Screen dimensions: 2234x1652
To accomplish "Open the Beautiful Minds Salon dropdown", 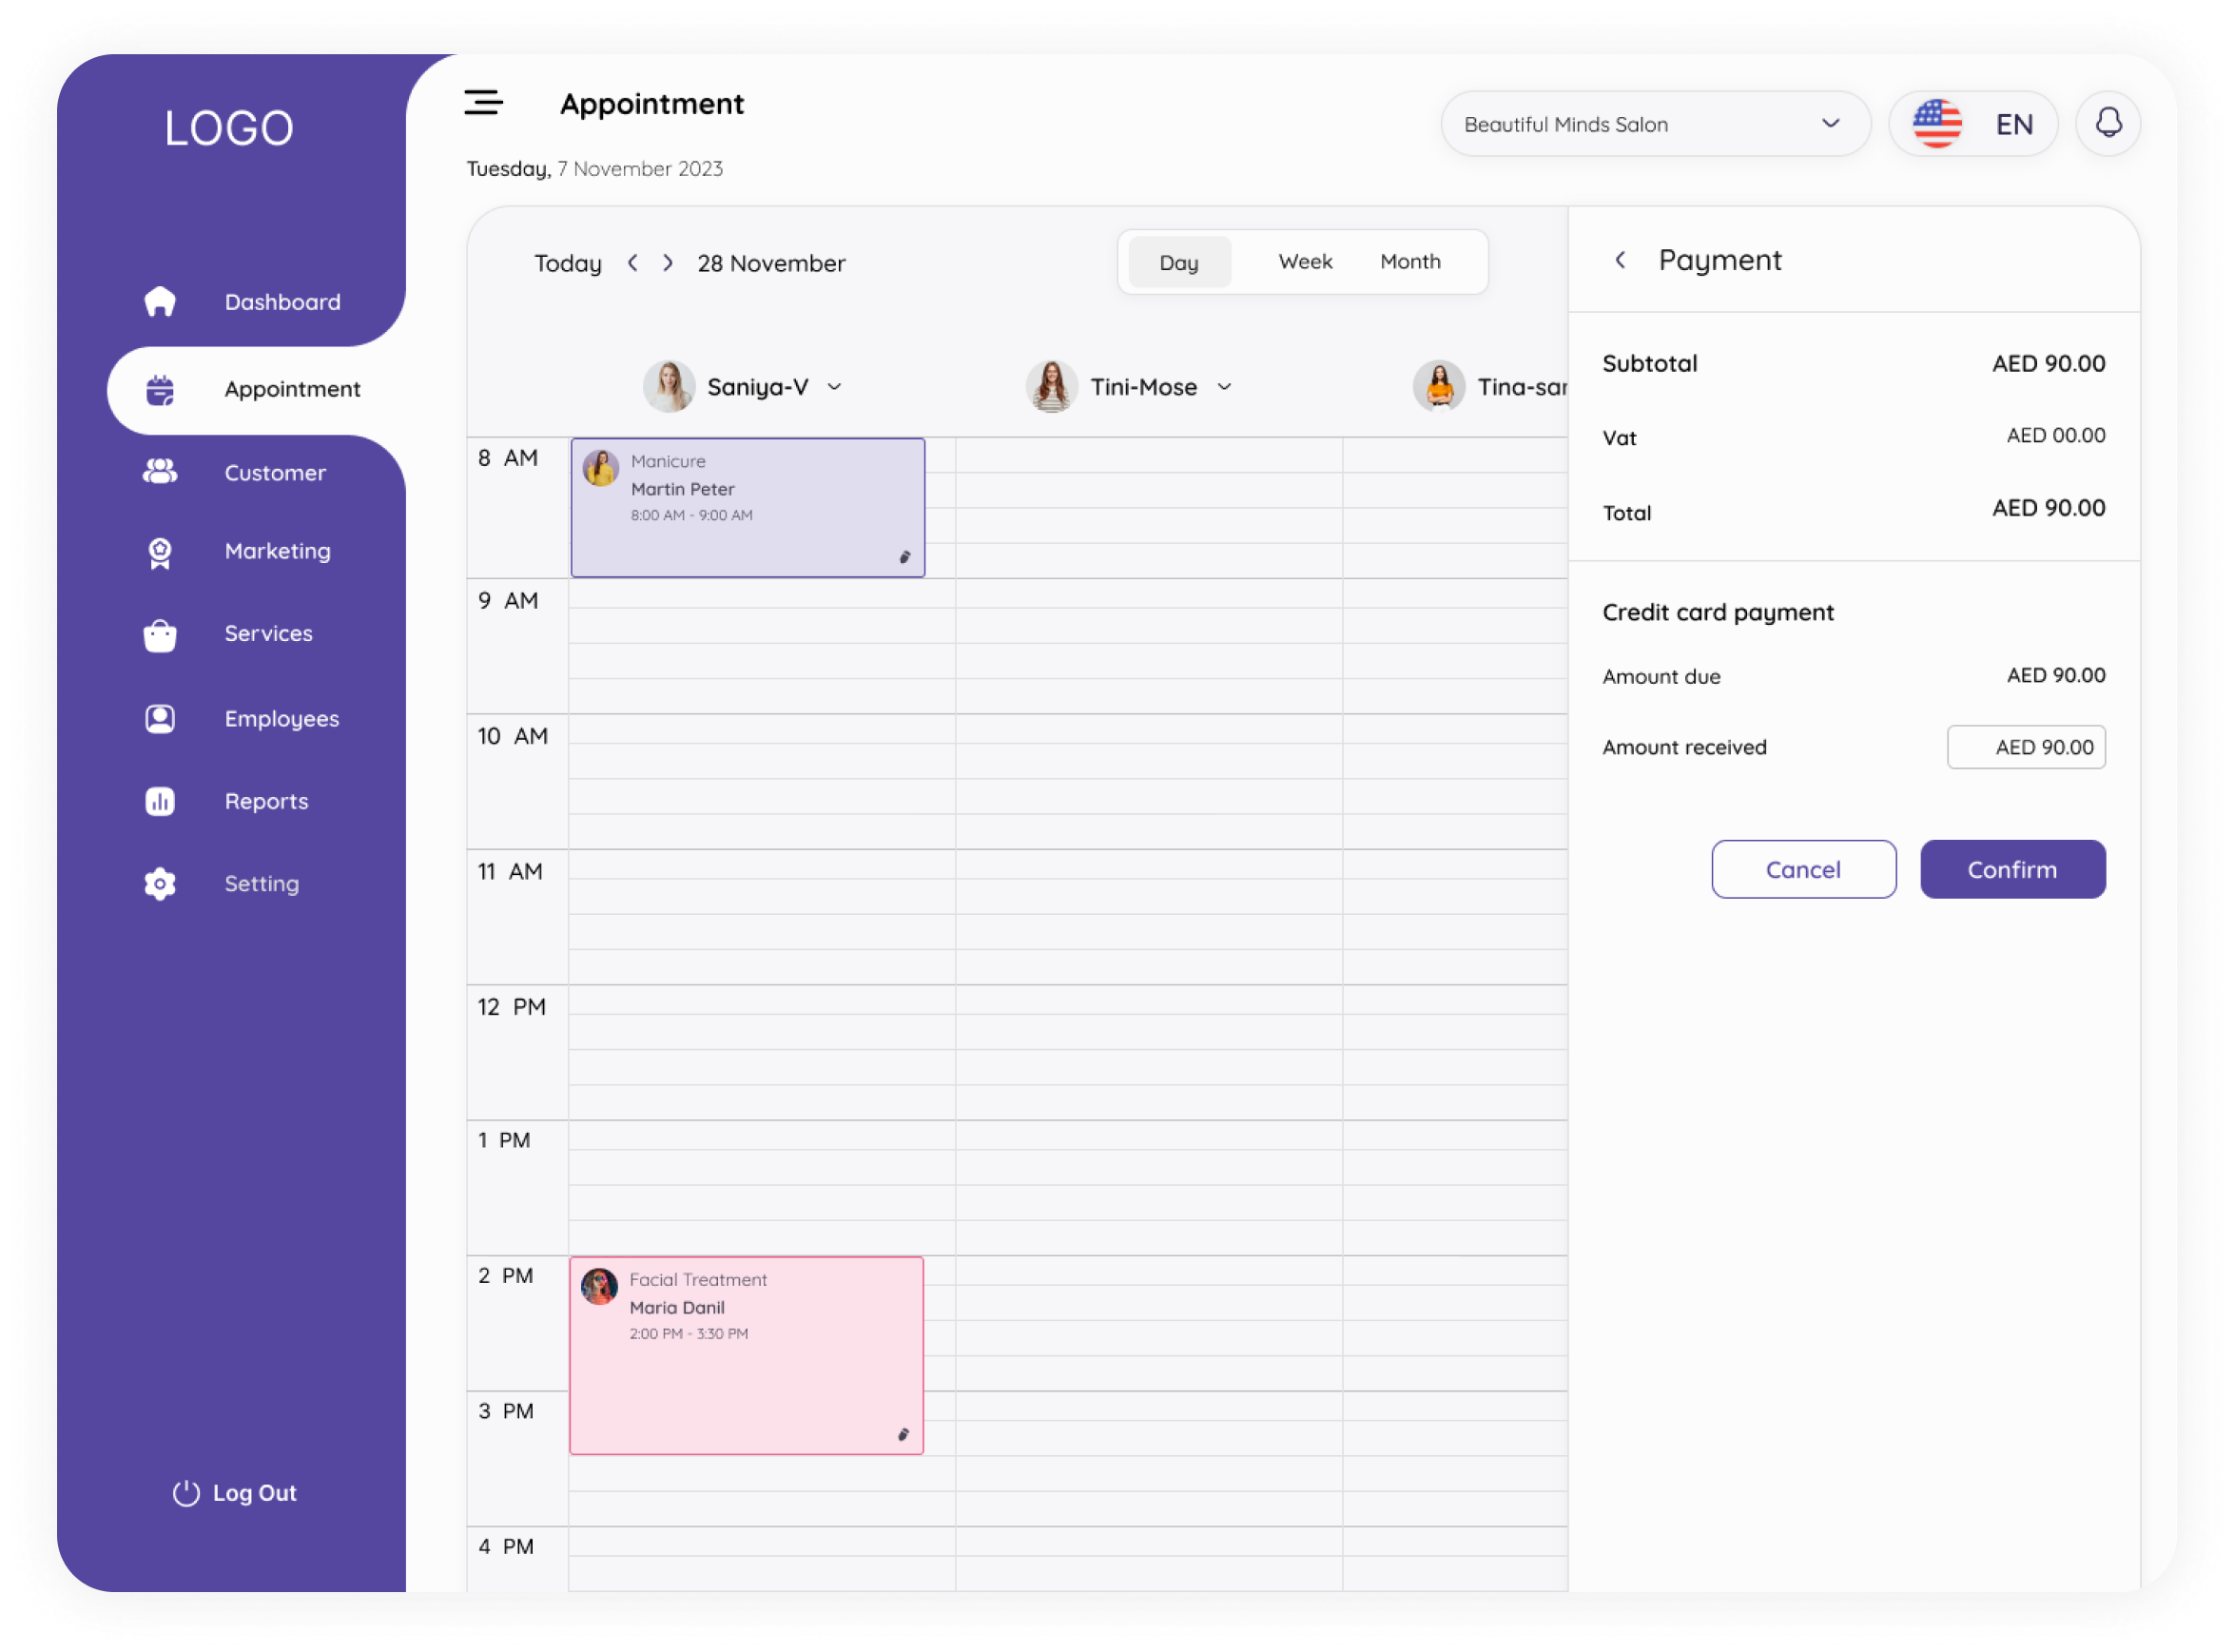I will [1655, 124].
